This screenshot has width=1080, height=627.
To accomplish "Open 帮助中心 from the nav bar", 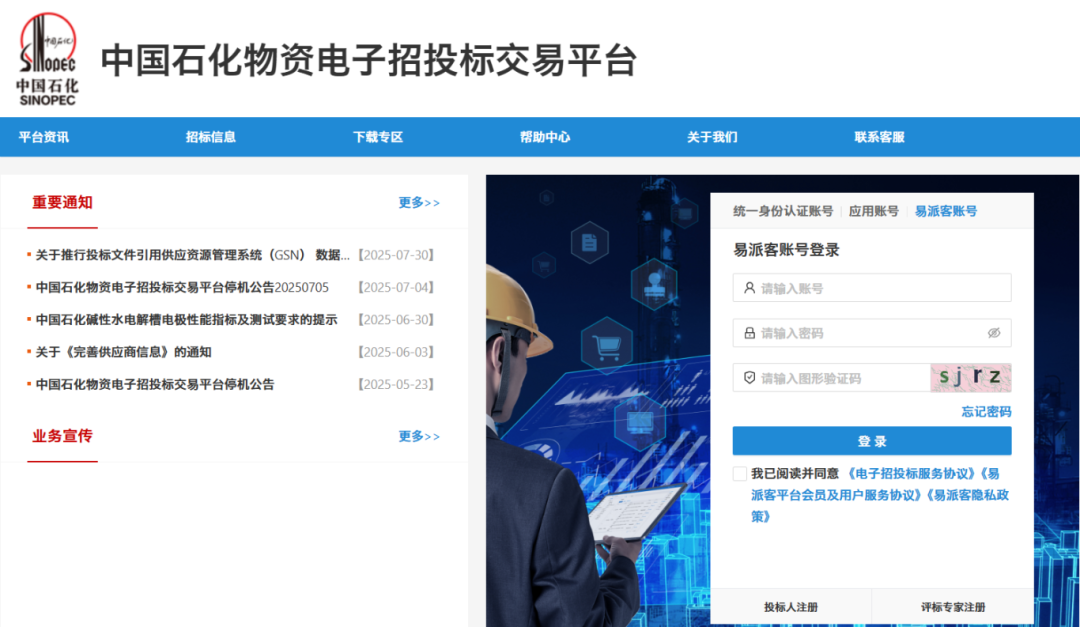I will (x=545, y=137).
